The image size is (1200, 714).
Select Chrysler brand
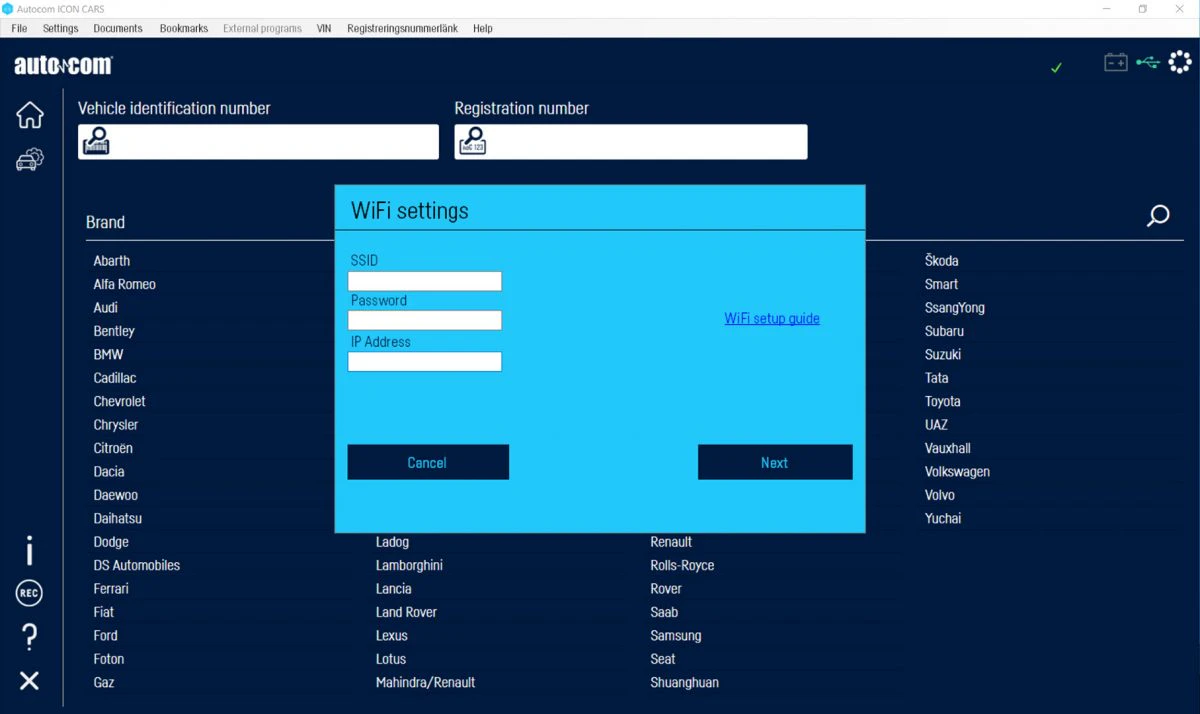(x=116, y=425)
